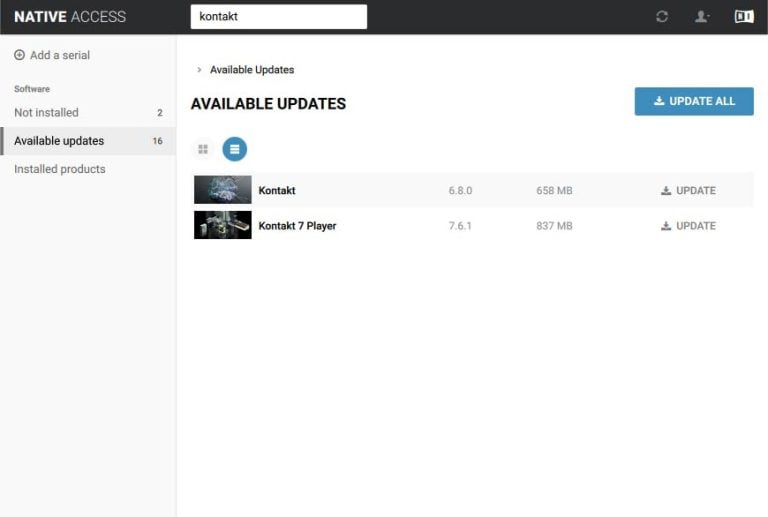768x517 pixels.
Task: Click the breadcrumb chevron arrow
Action: 199,70
